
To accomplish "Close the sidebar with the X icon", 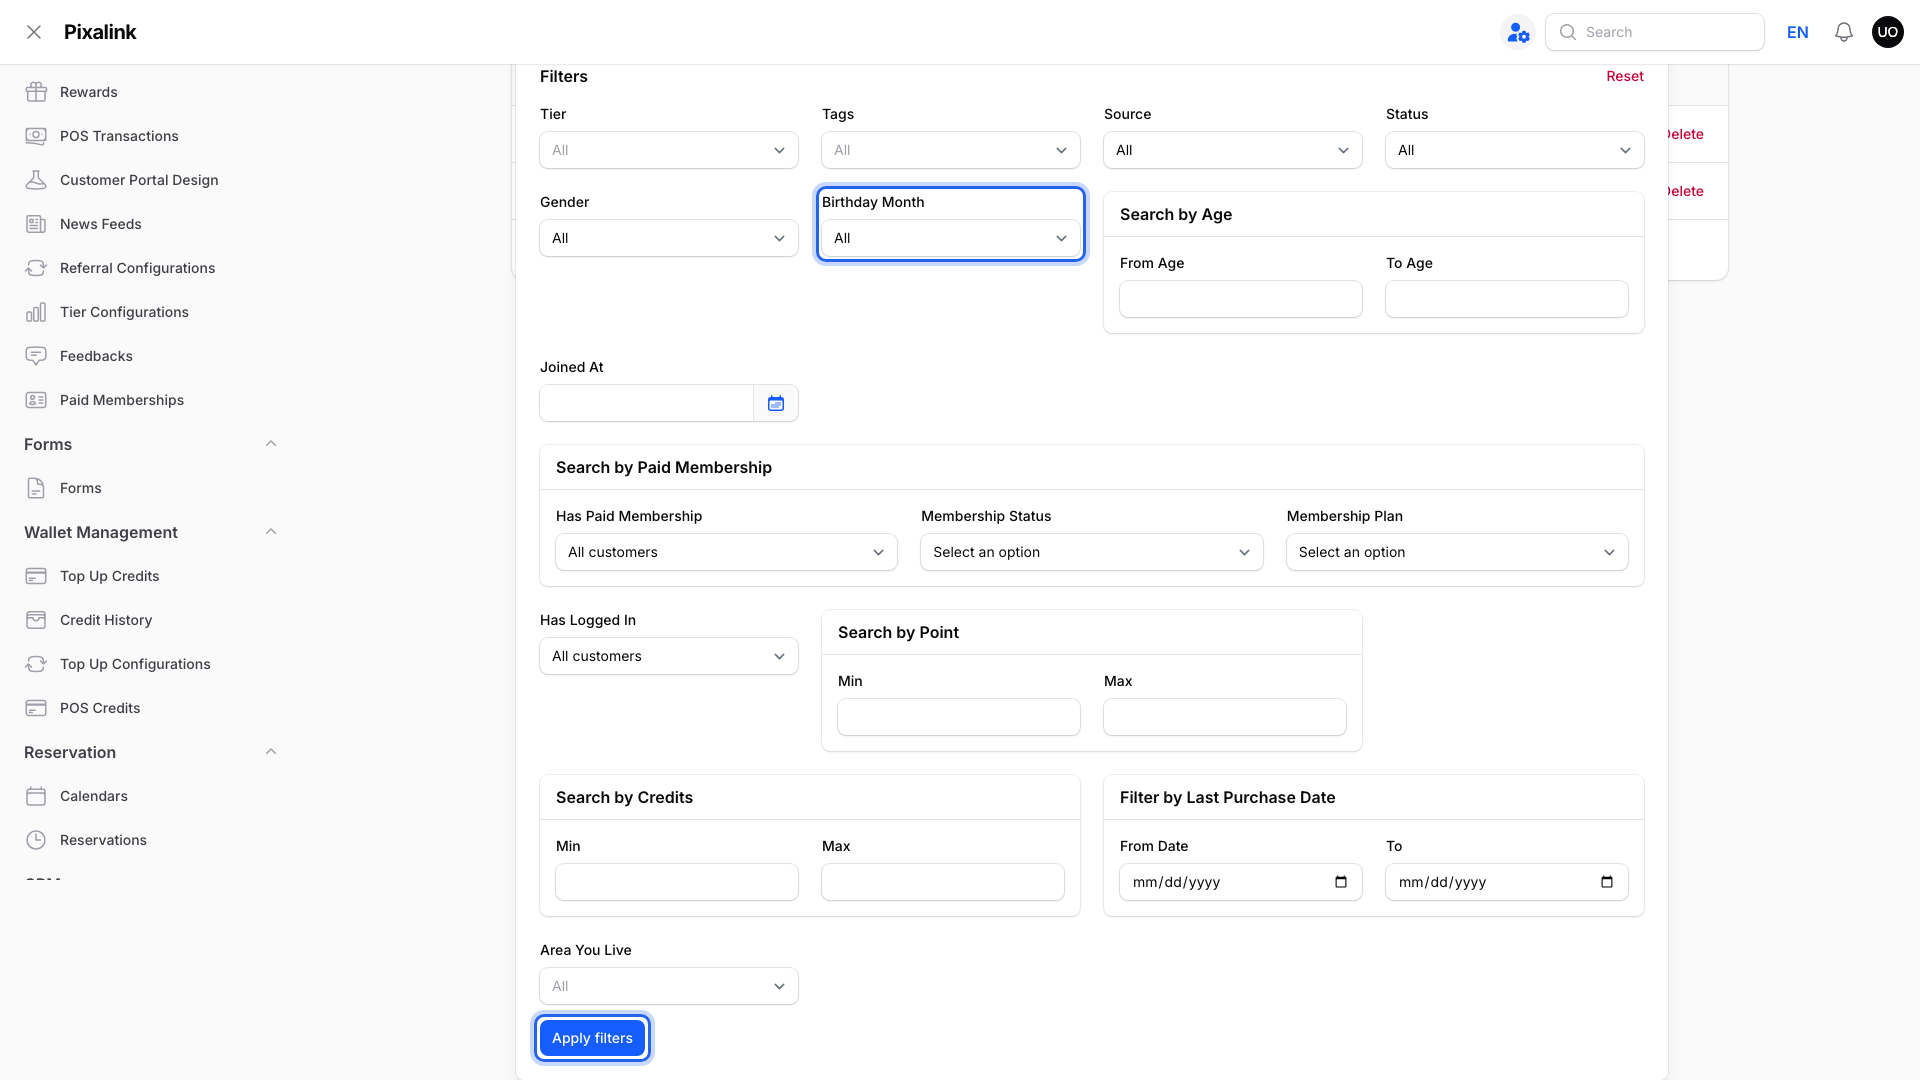I will 34,32.
